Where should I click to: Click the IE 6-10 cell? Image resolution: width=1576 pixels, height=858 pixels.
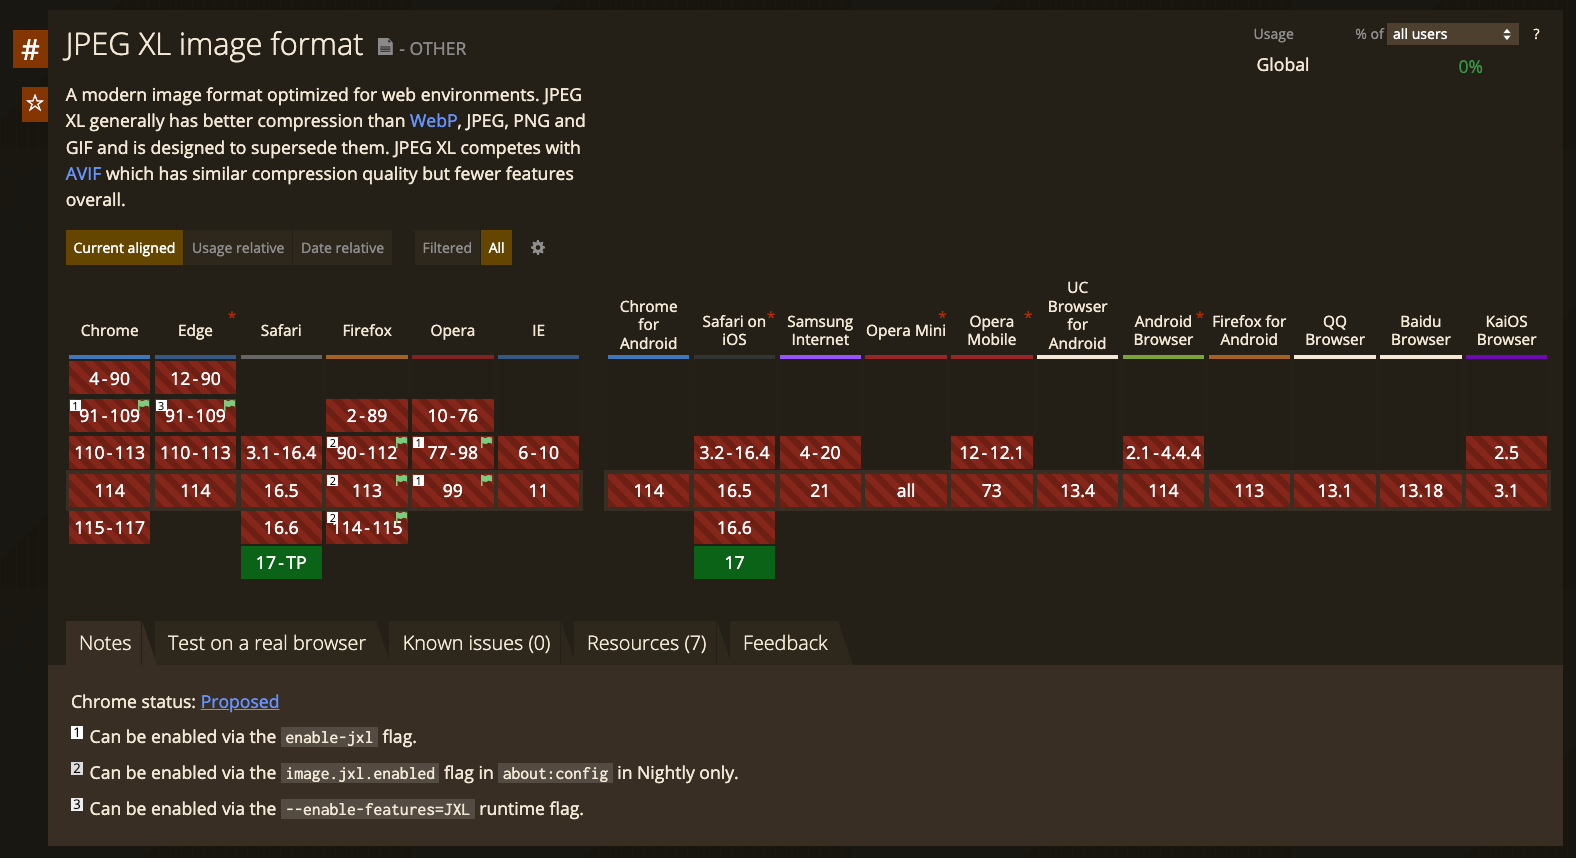(x=538, y=453)
